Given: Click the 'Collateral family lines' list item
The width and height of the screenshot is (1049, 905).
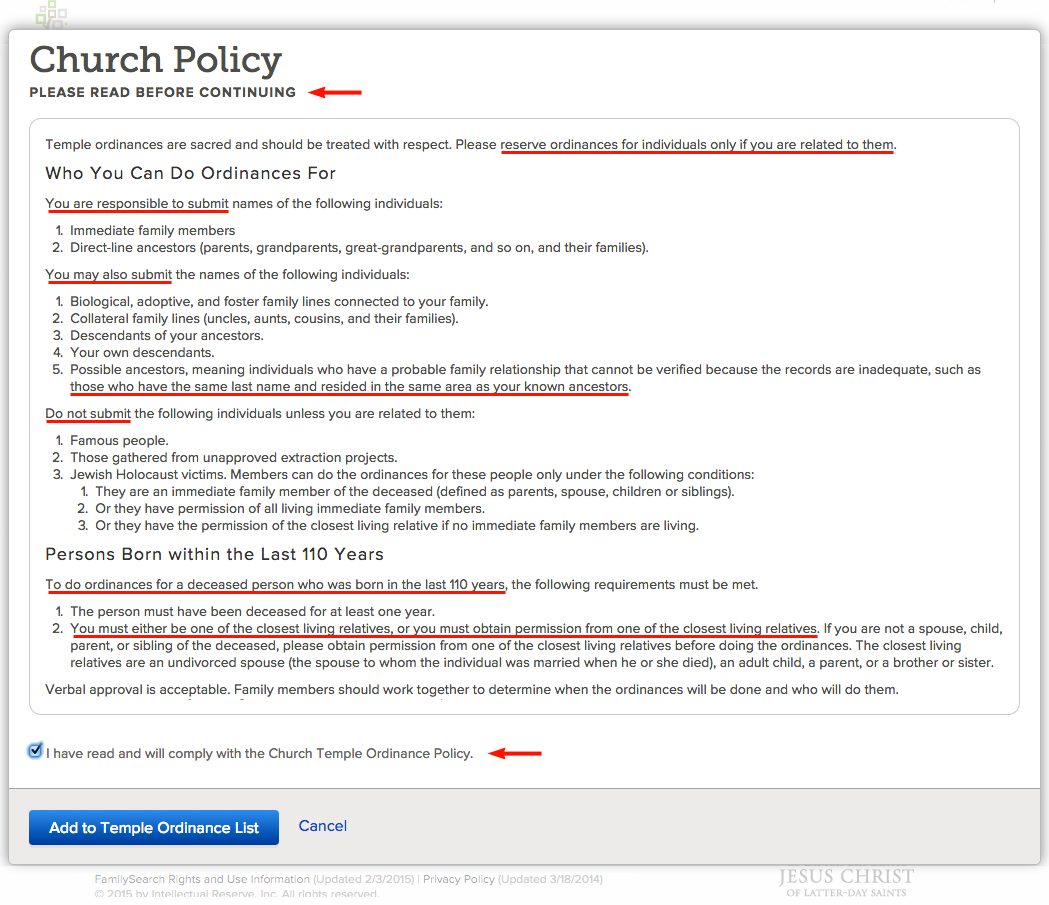Looking at the screenshot, I should pos(264,318).
